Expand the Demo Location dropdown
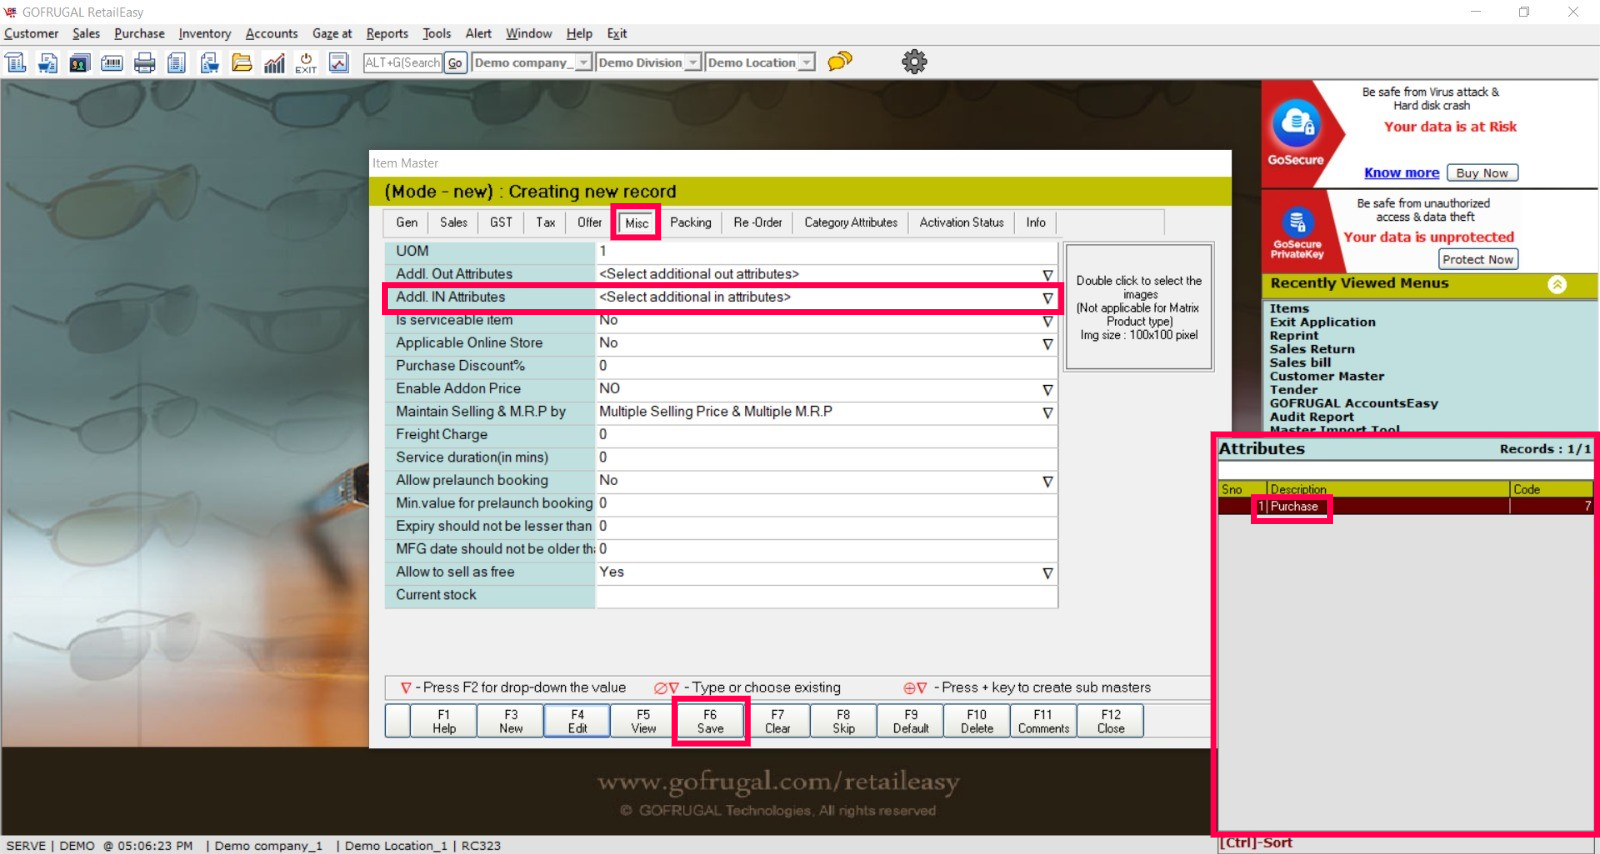 806,63
